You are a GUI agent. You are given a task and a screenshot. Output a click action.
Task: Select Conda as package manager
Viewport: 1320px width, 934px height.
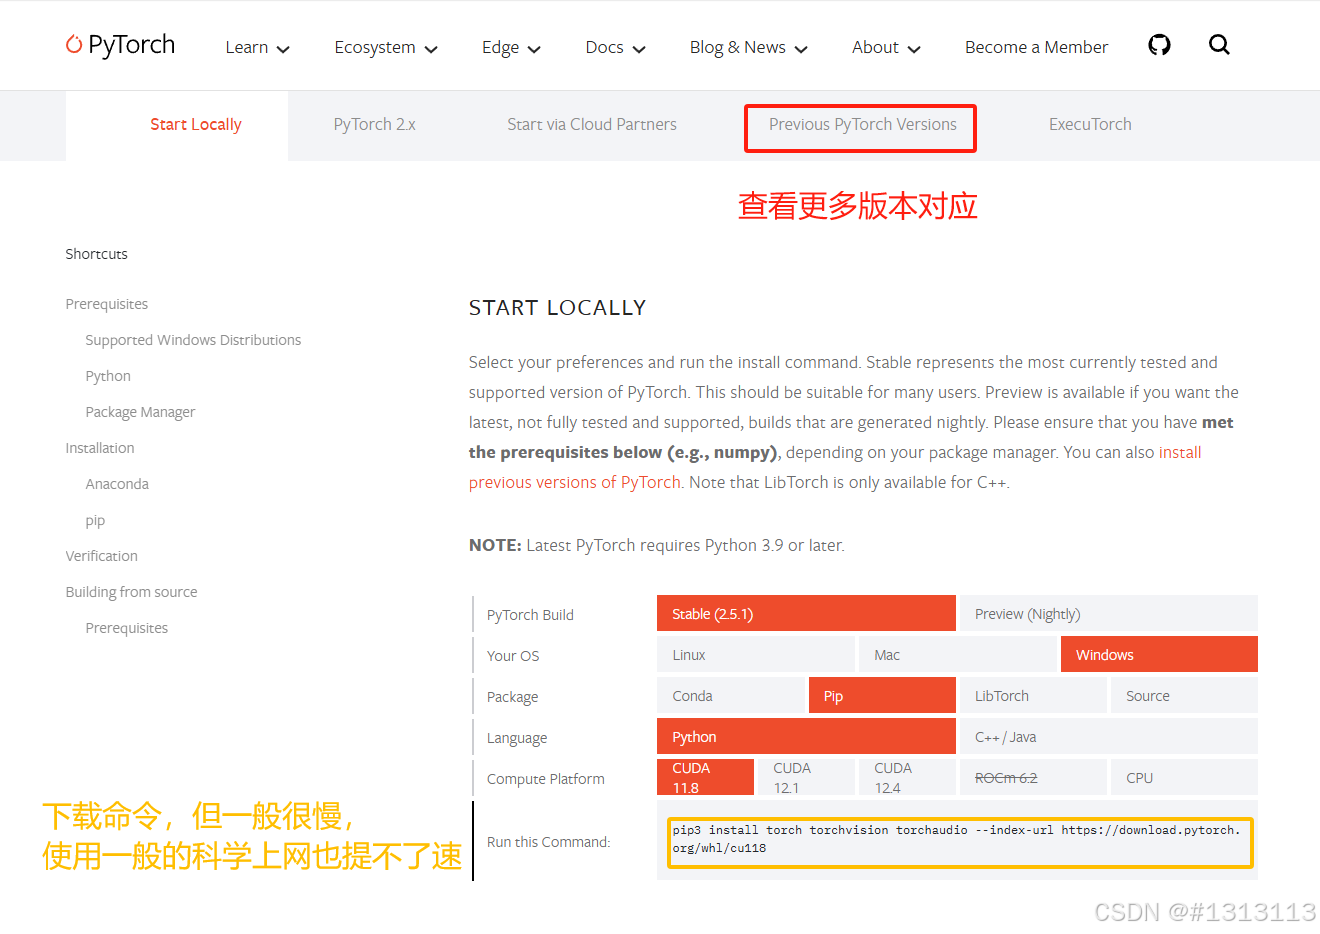pyautogui.click(x=731, y=695)
